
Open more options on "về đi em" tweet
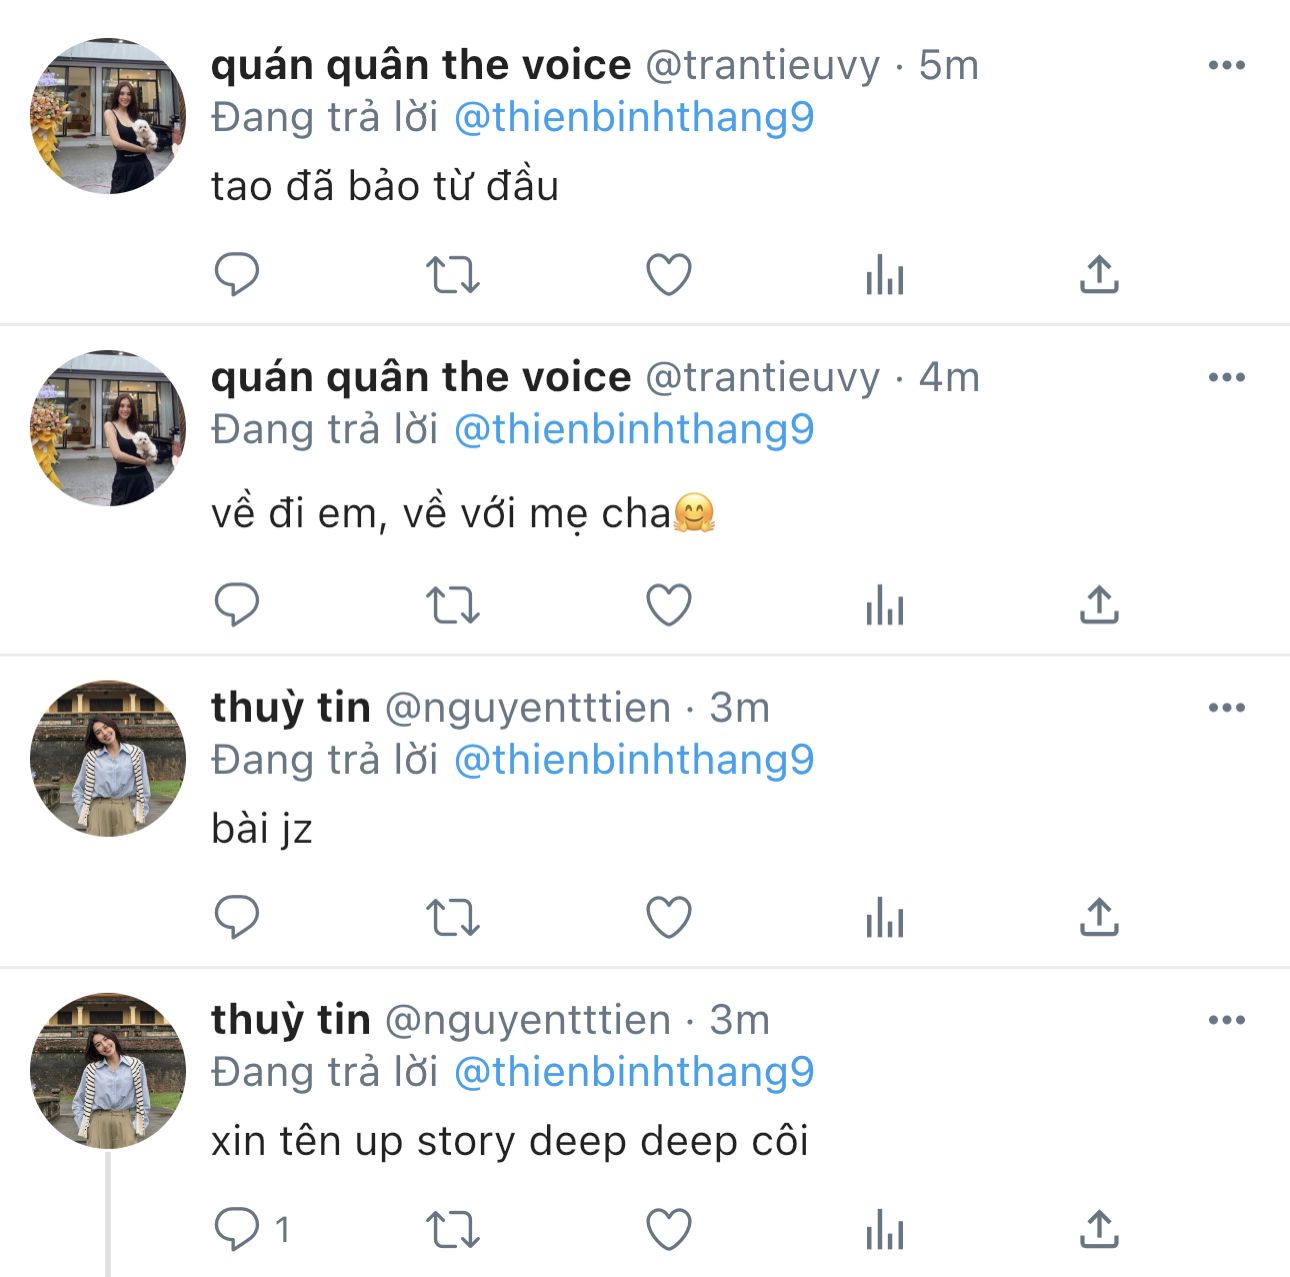[x=1226, y=378]
